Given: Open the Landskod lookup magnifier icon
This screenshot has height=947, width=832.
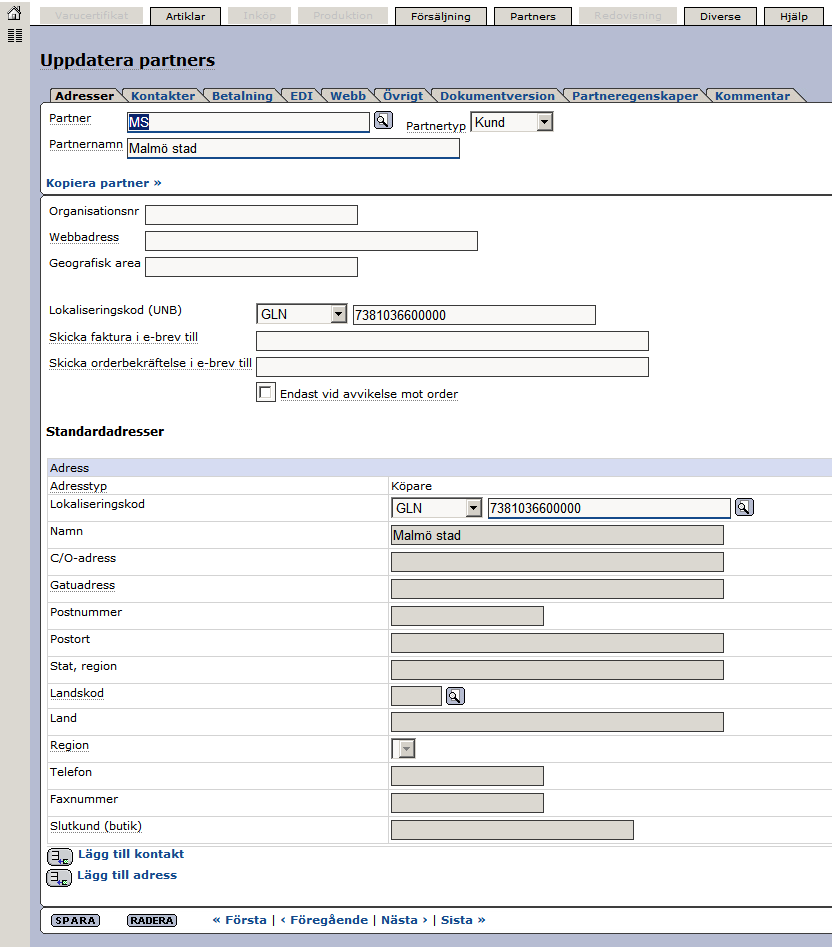Looking at the screenshot, I should [455, 696].
